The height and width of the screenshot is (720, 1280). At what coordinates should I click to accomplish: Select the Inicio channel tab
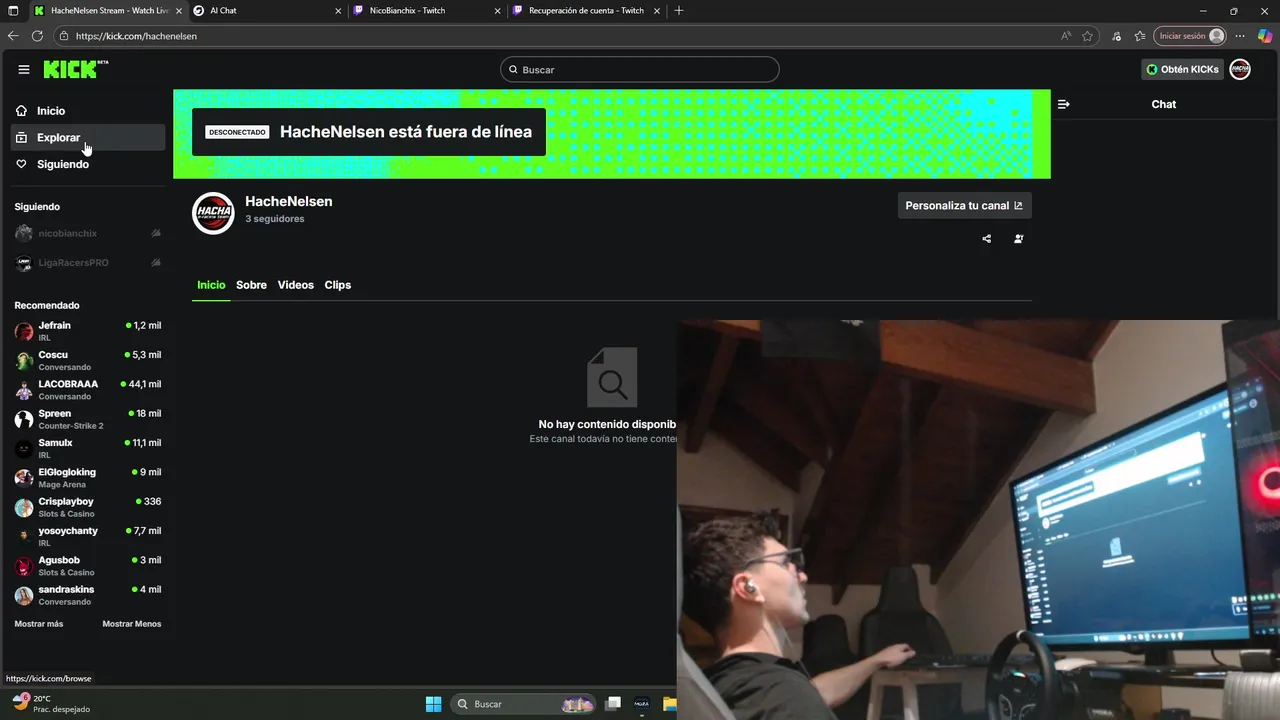pos(211,285)
